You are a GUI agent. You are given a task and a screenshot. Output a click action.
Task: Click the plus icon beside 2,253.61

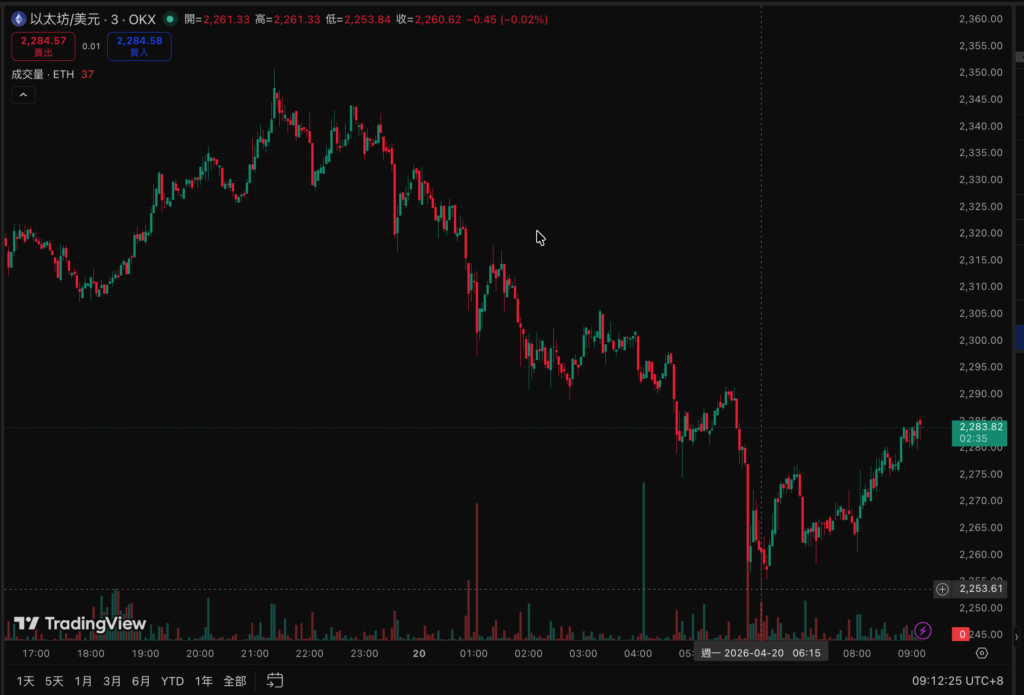942,589
